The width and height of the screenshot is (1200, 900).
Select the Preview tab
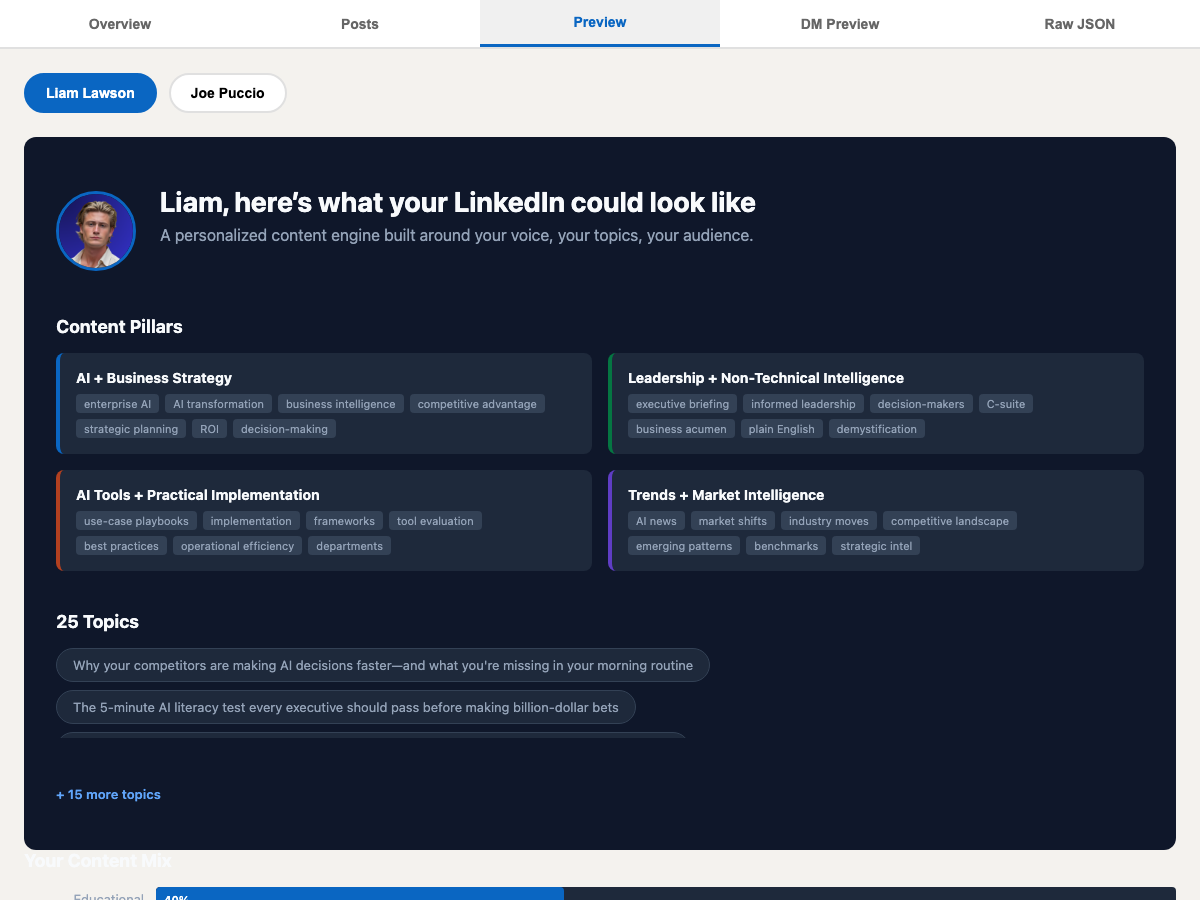pos(599,21)
